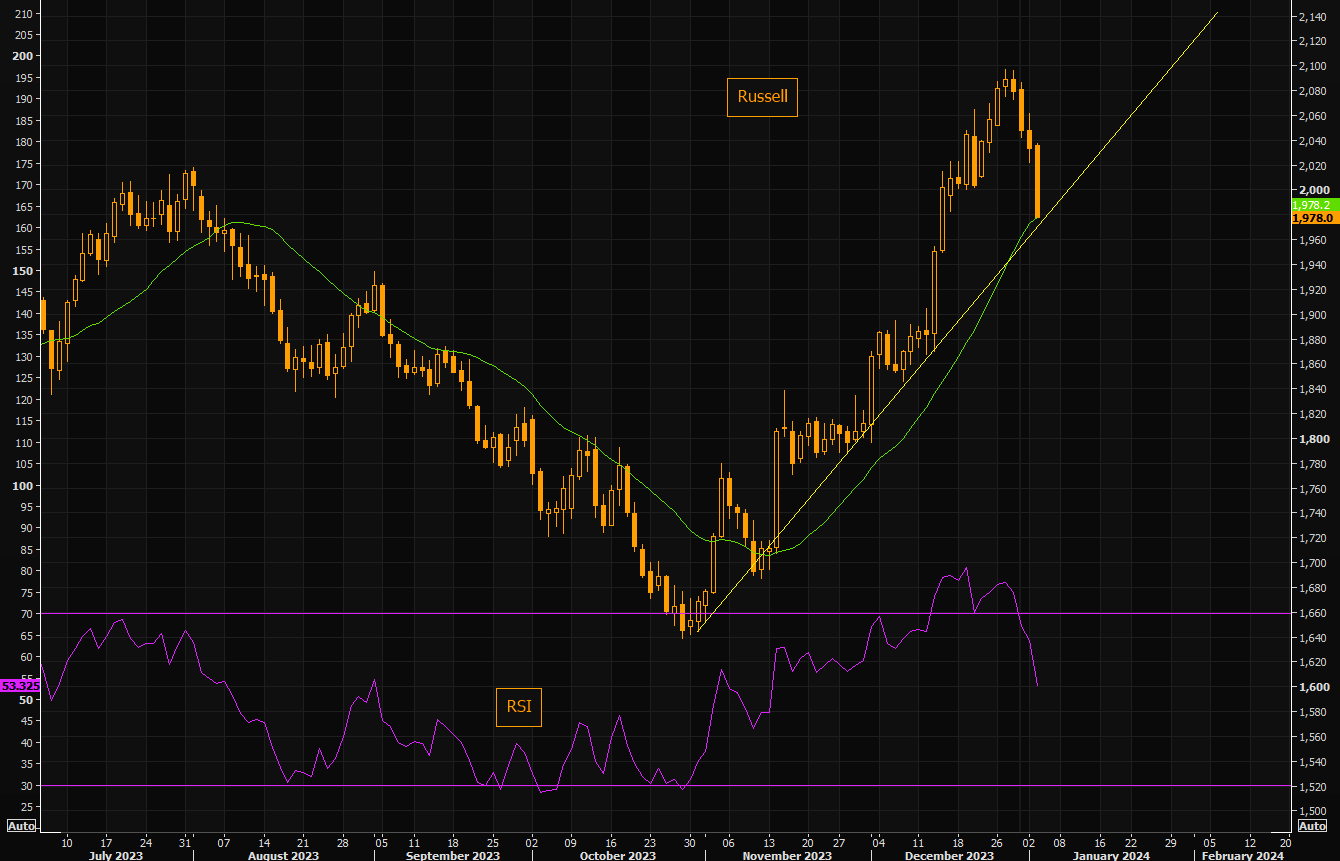The image size is (1340, 861).
Task: Click the December 2023 month label
Action: point(951,855)
